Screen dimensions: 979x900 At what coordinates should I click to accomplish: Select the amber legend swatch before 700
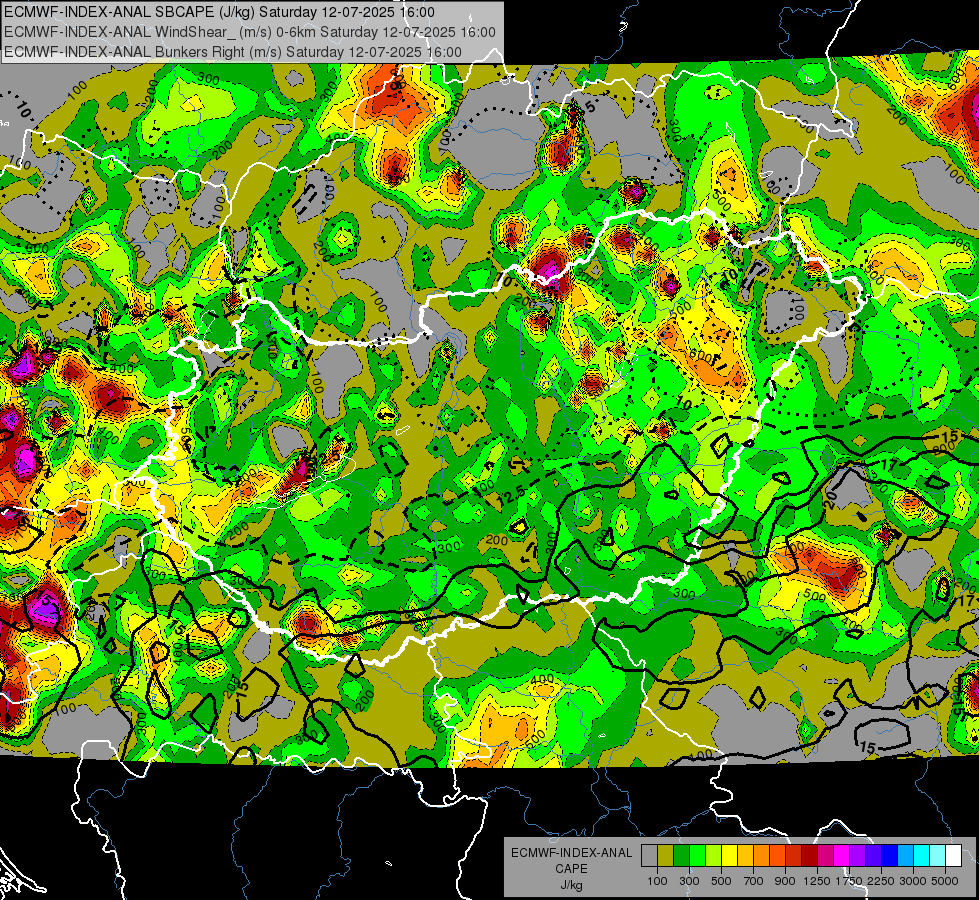(745, 856)
